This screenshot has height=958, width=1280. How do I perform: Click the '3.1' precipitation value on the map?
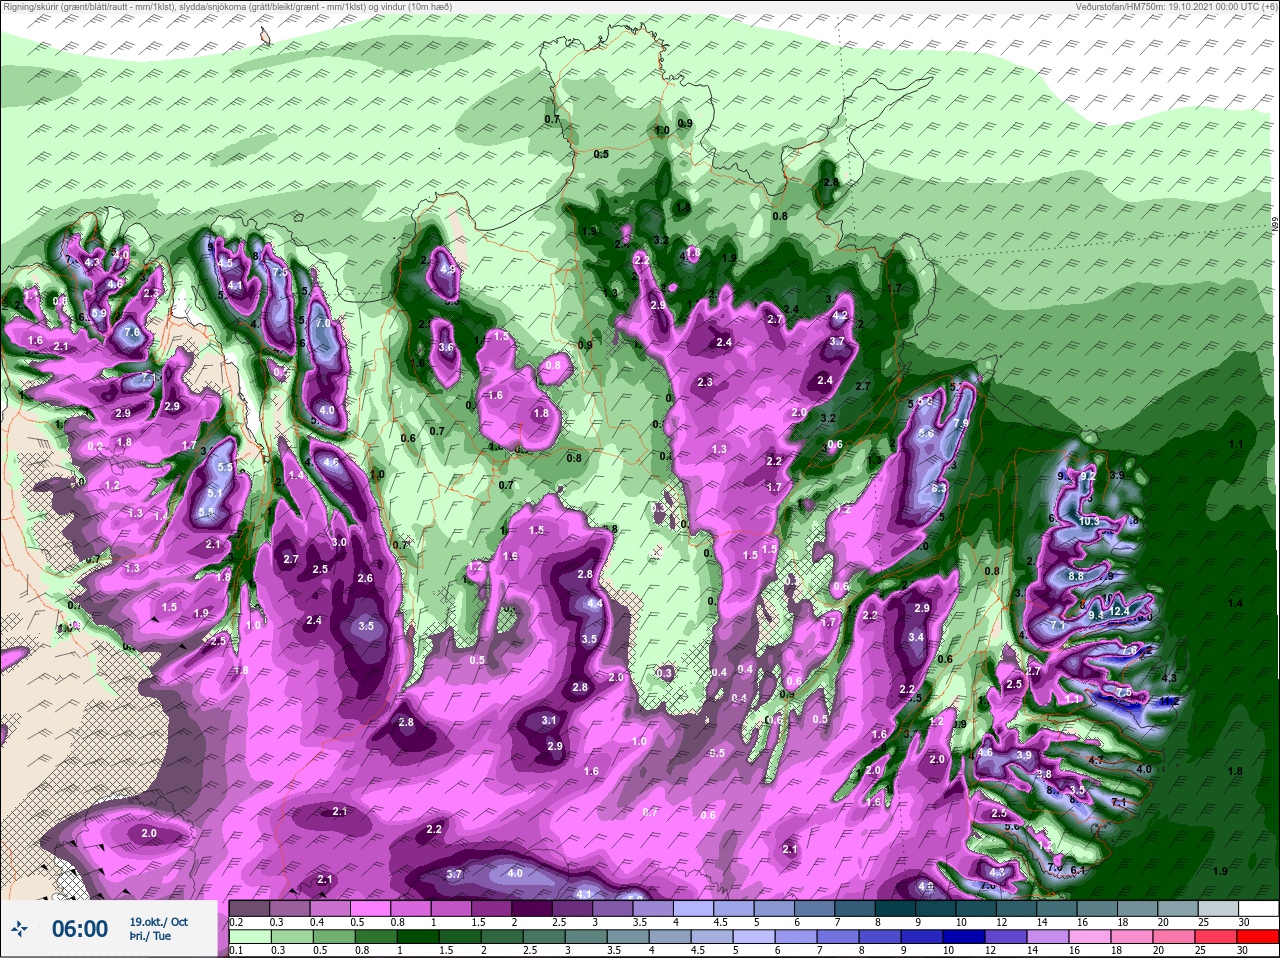(548, 720)
